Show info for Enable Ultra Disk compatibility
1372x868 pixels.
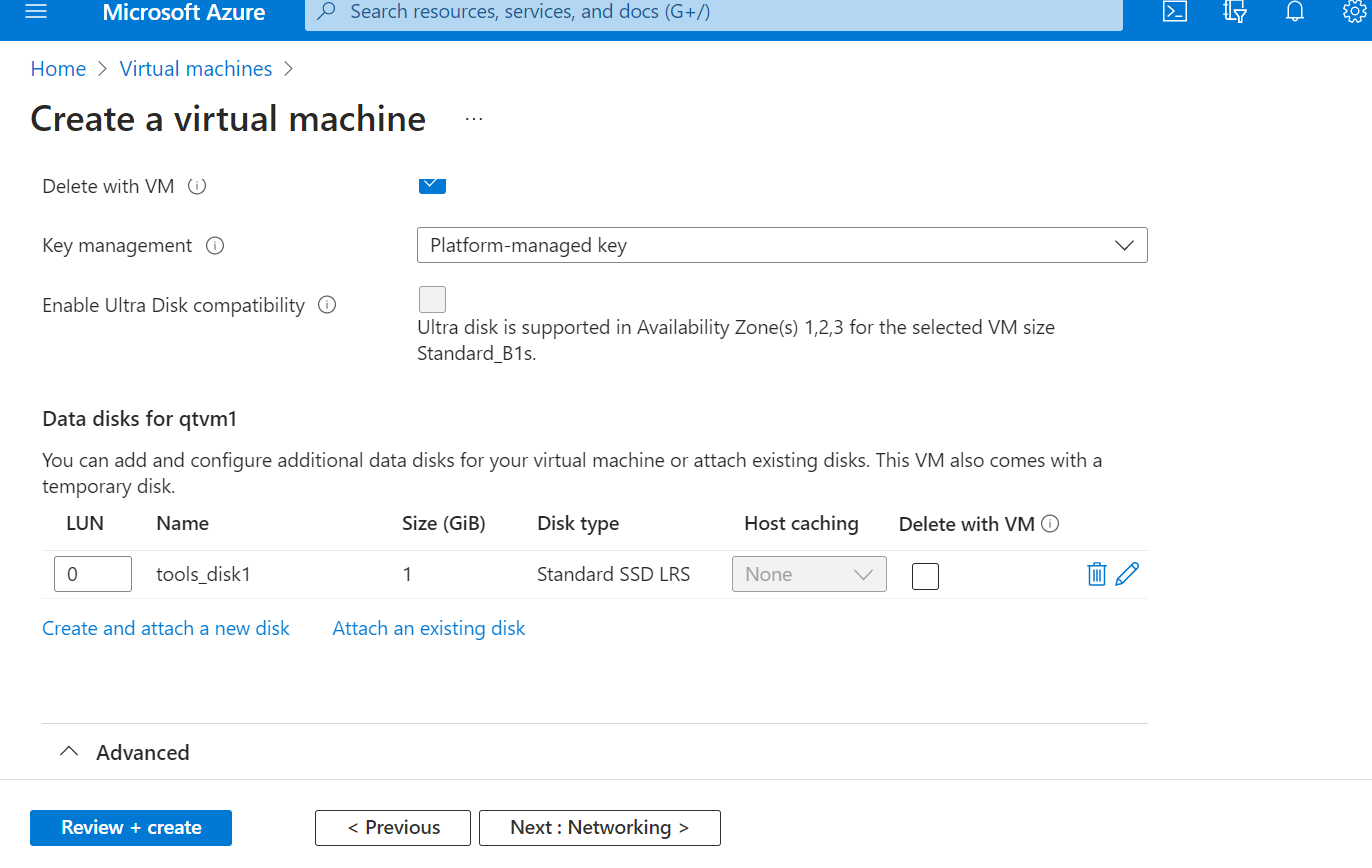pyautogui.click(x=327, y=305)
